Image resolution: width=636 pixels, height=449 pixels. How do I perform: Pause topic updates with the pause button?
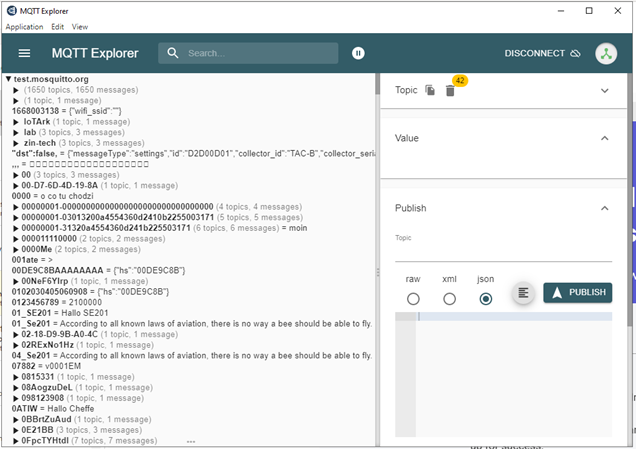(x=358, y=53)
